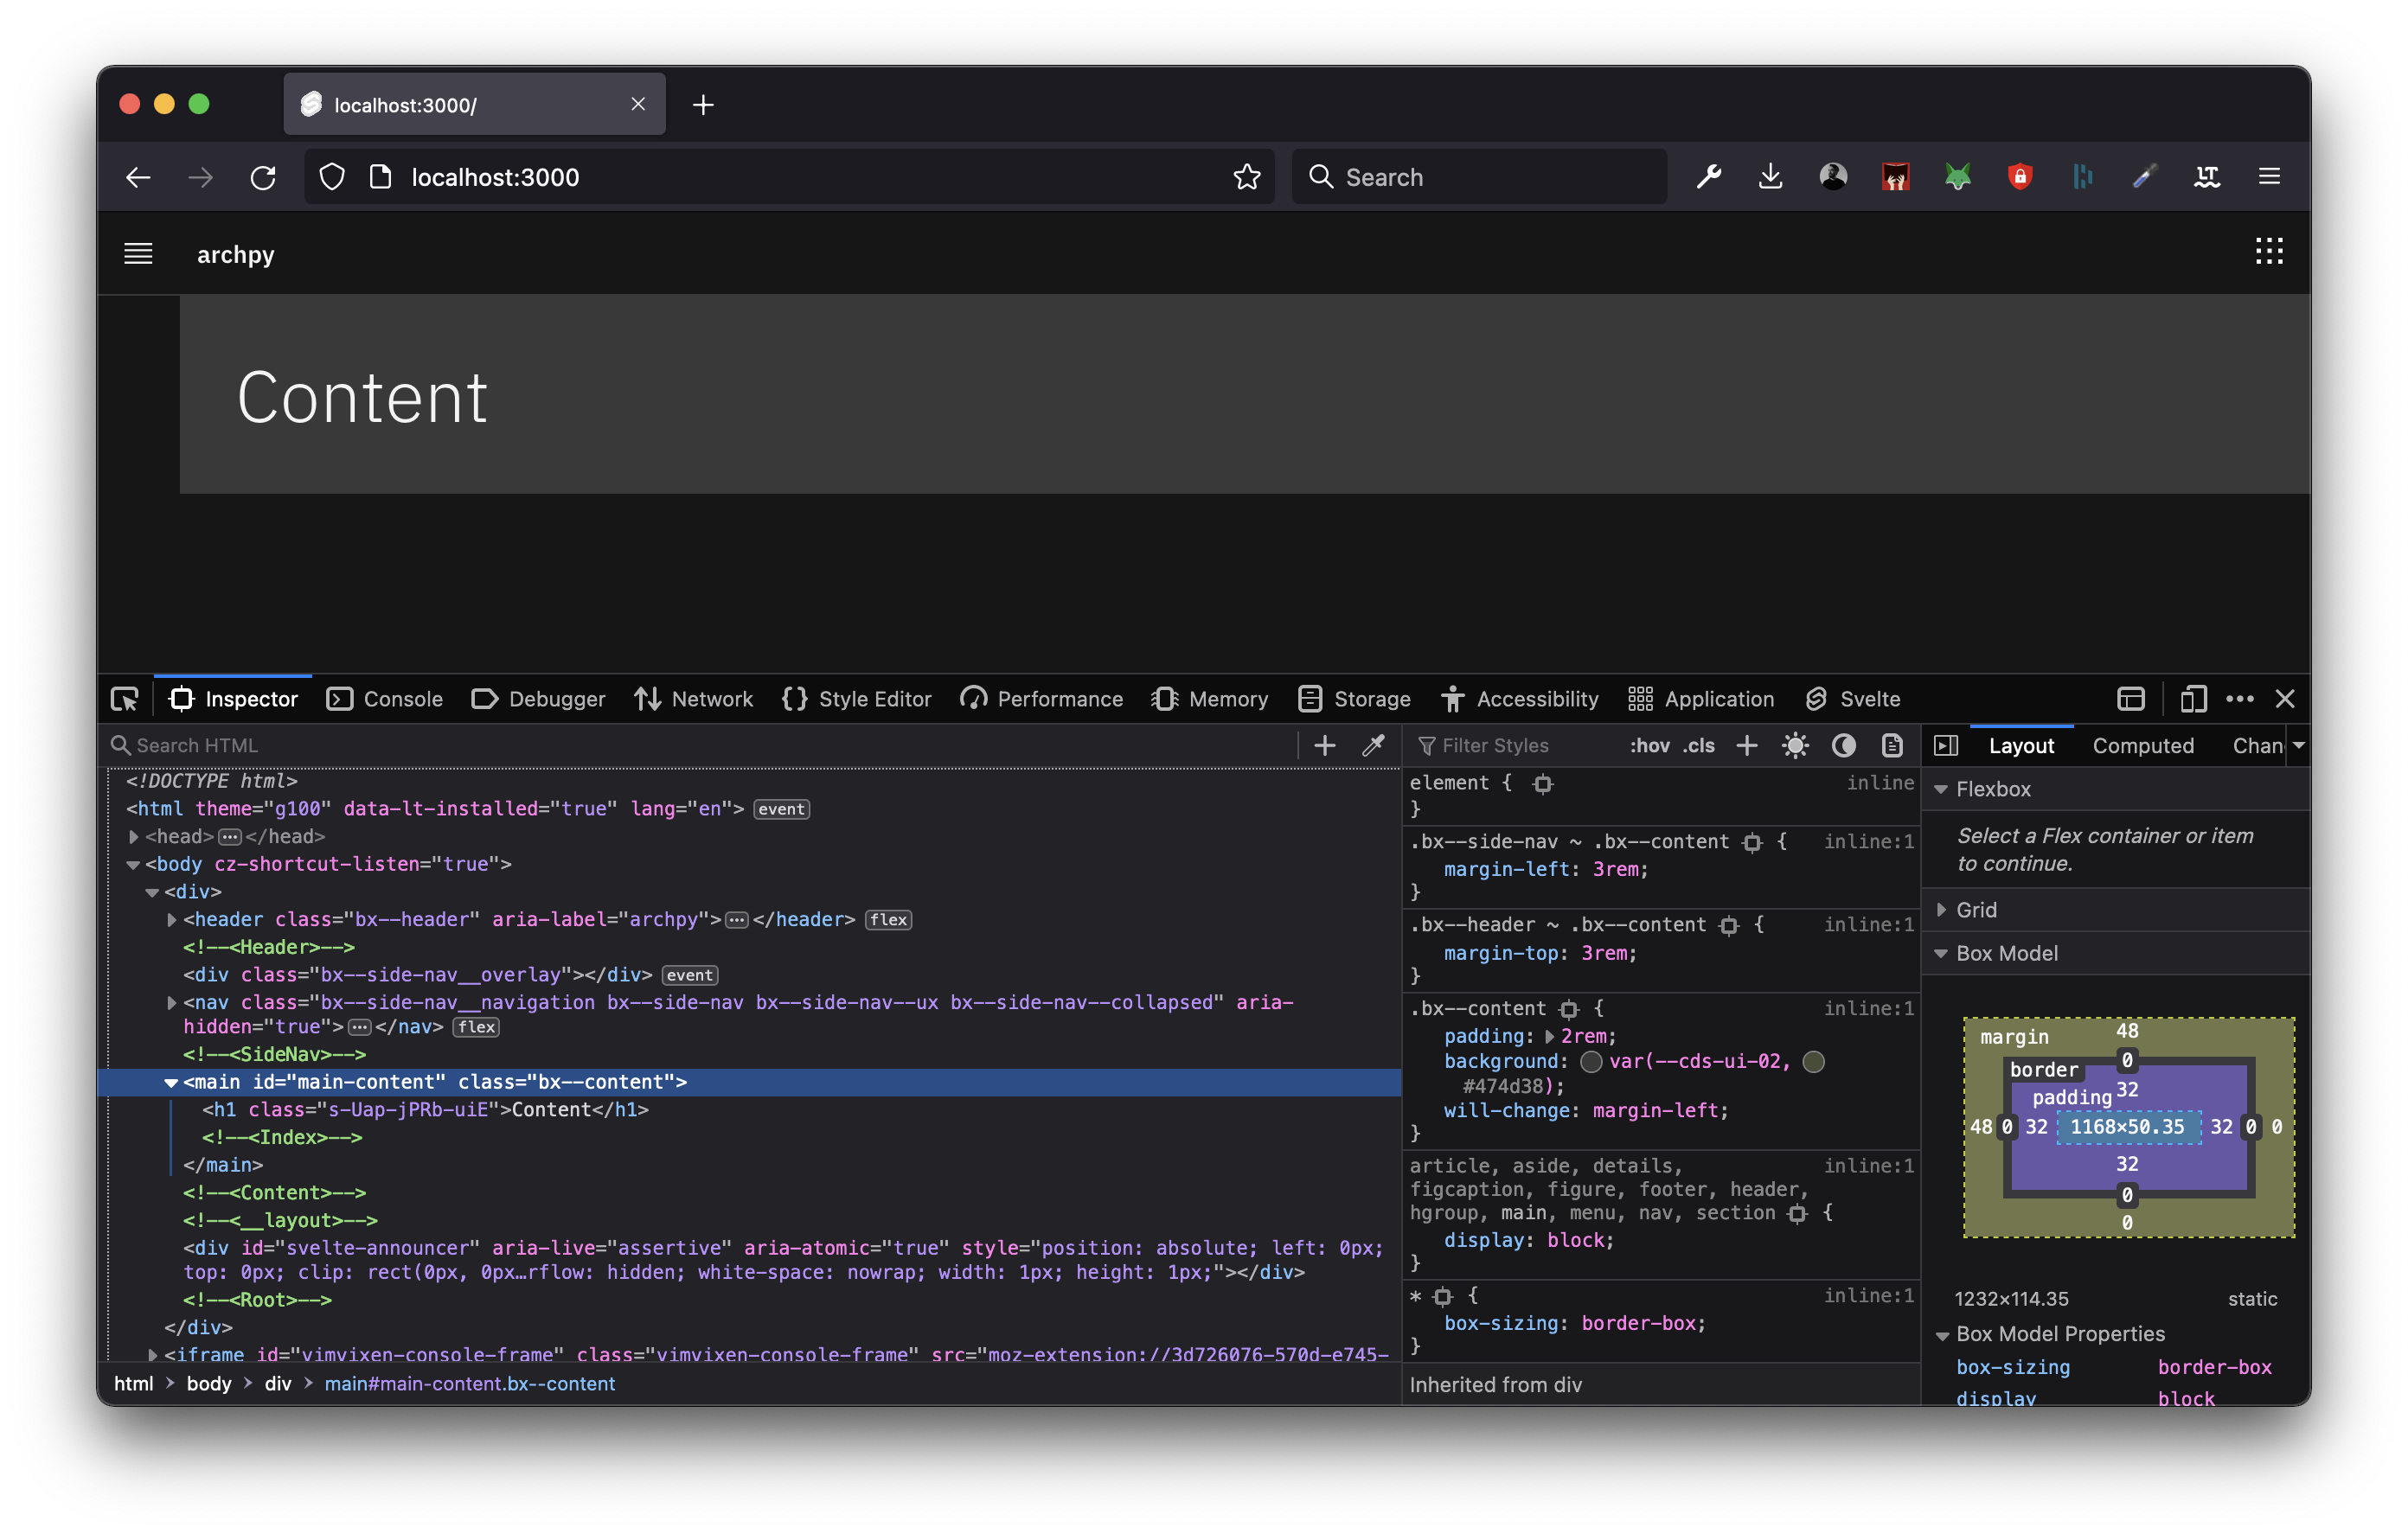Enable dark color scheme simulation
The height and width of the screenshot is (1534, 2408).
(x=1843, y=745)
